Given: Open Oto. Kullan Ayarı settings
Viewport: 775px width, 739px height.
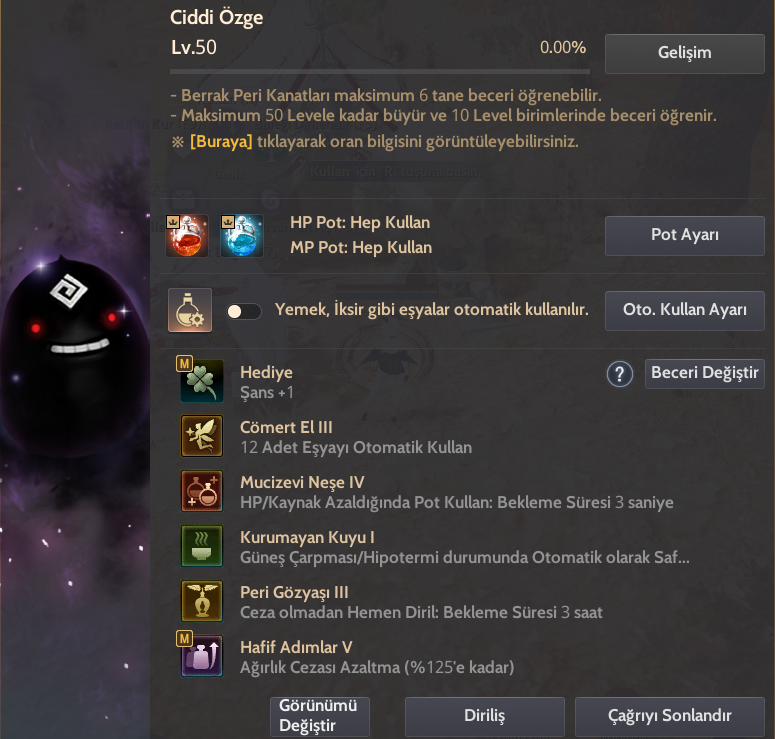Looking at the screenshot, I should 685,310.
